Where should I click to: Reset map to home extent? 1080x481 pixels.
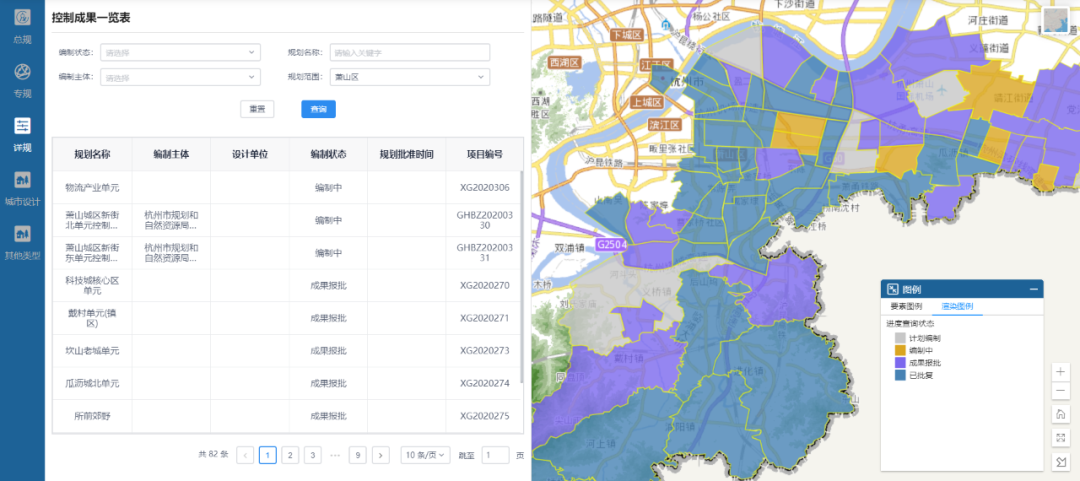(1060, 414)
